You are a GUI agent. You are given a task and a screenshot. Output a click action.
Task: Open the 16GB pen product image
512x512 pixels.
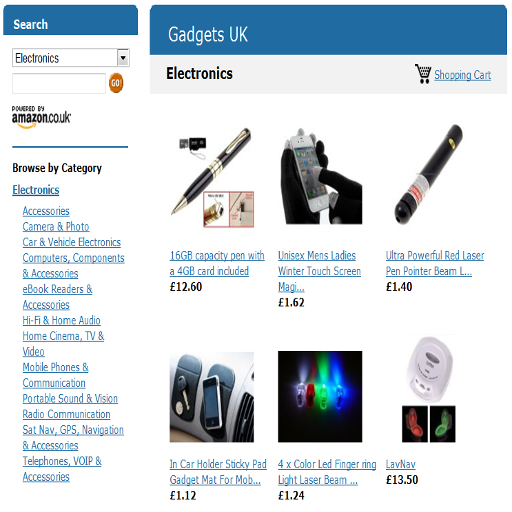coord(212,177)
